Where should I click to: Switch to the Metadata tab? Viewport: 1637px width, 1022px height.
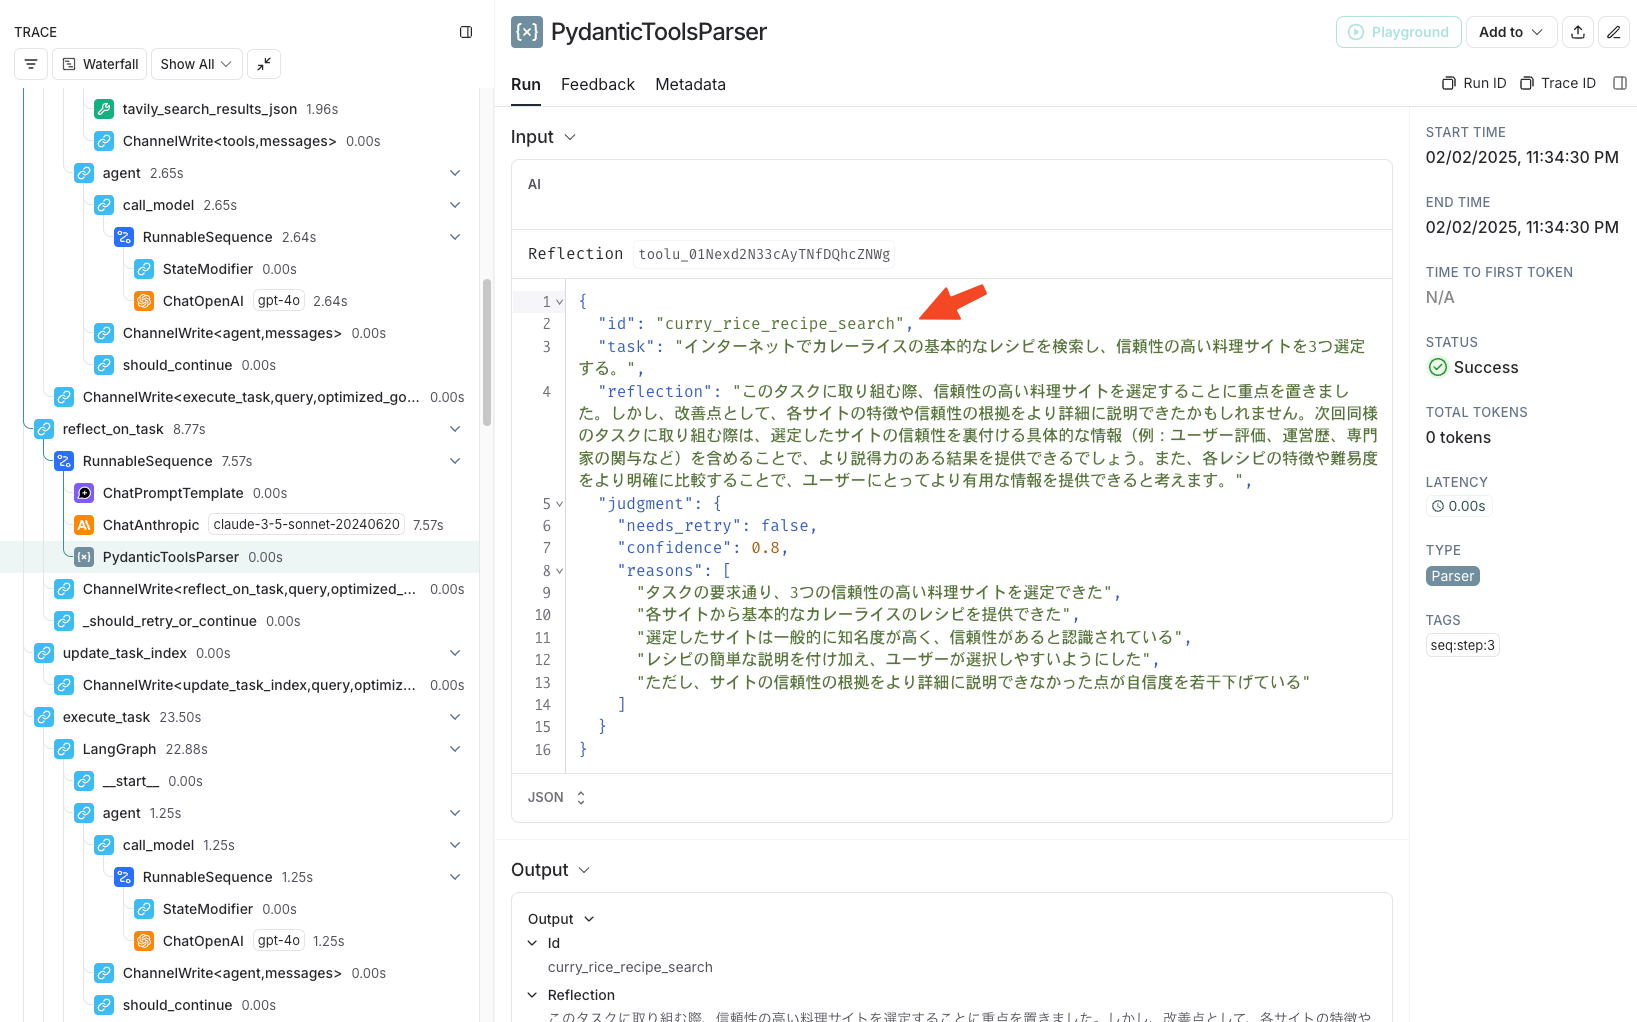tap(690, 84)
